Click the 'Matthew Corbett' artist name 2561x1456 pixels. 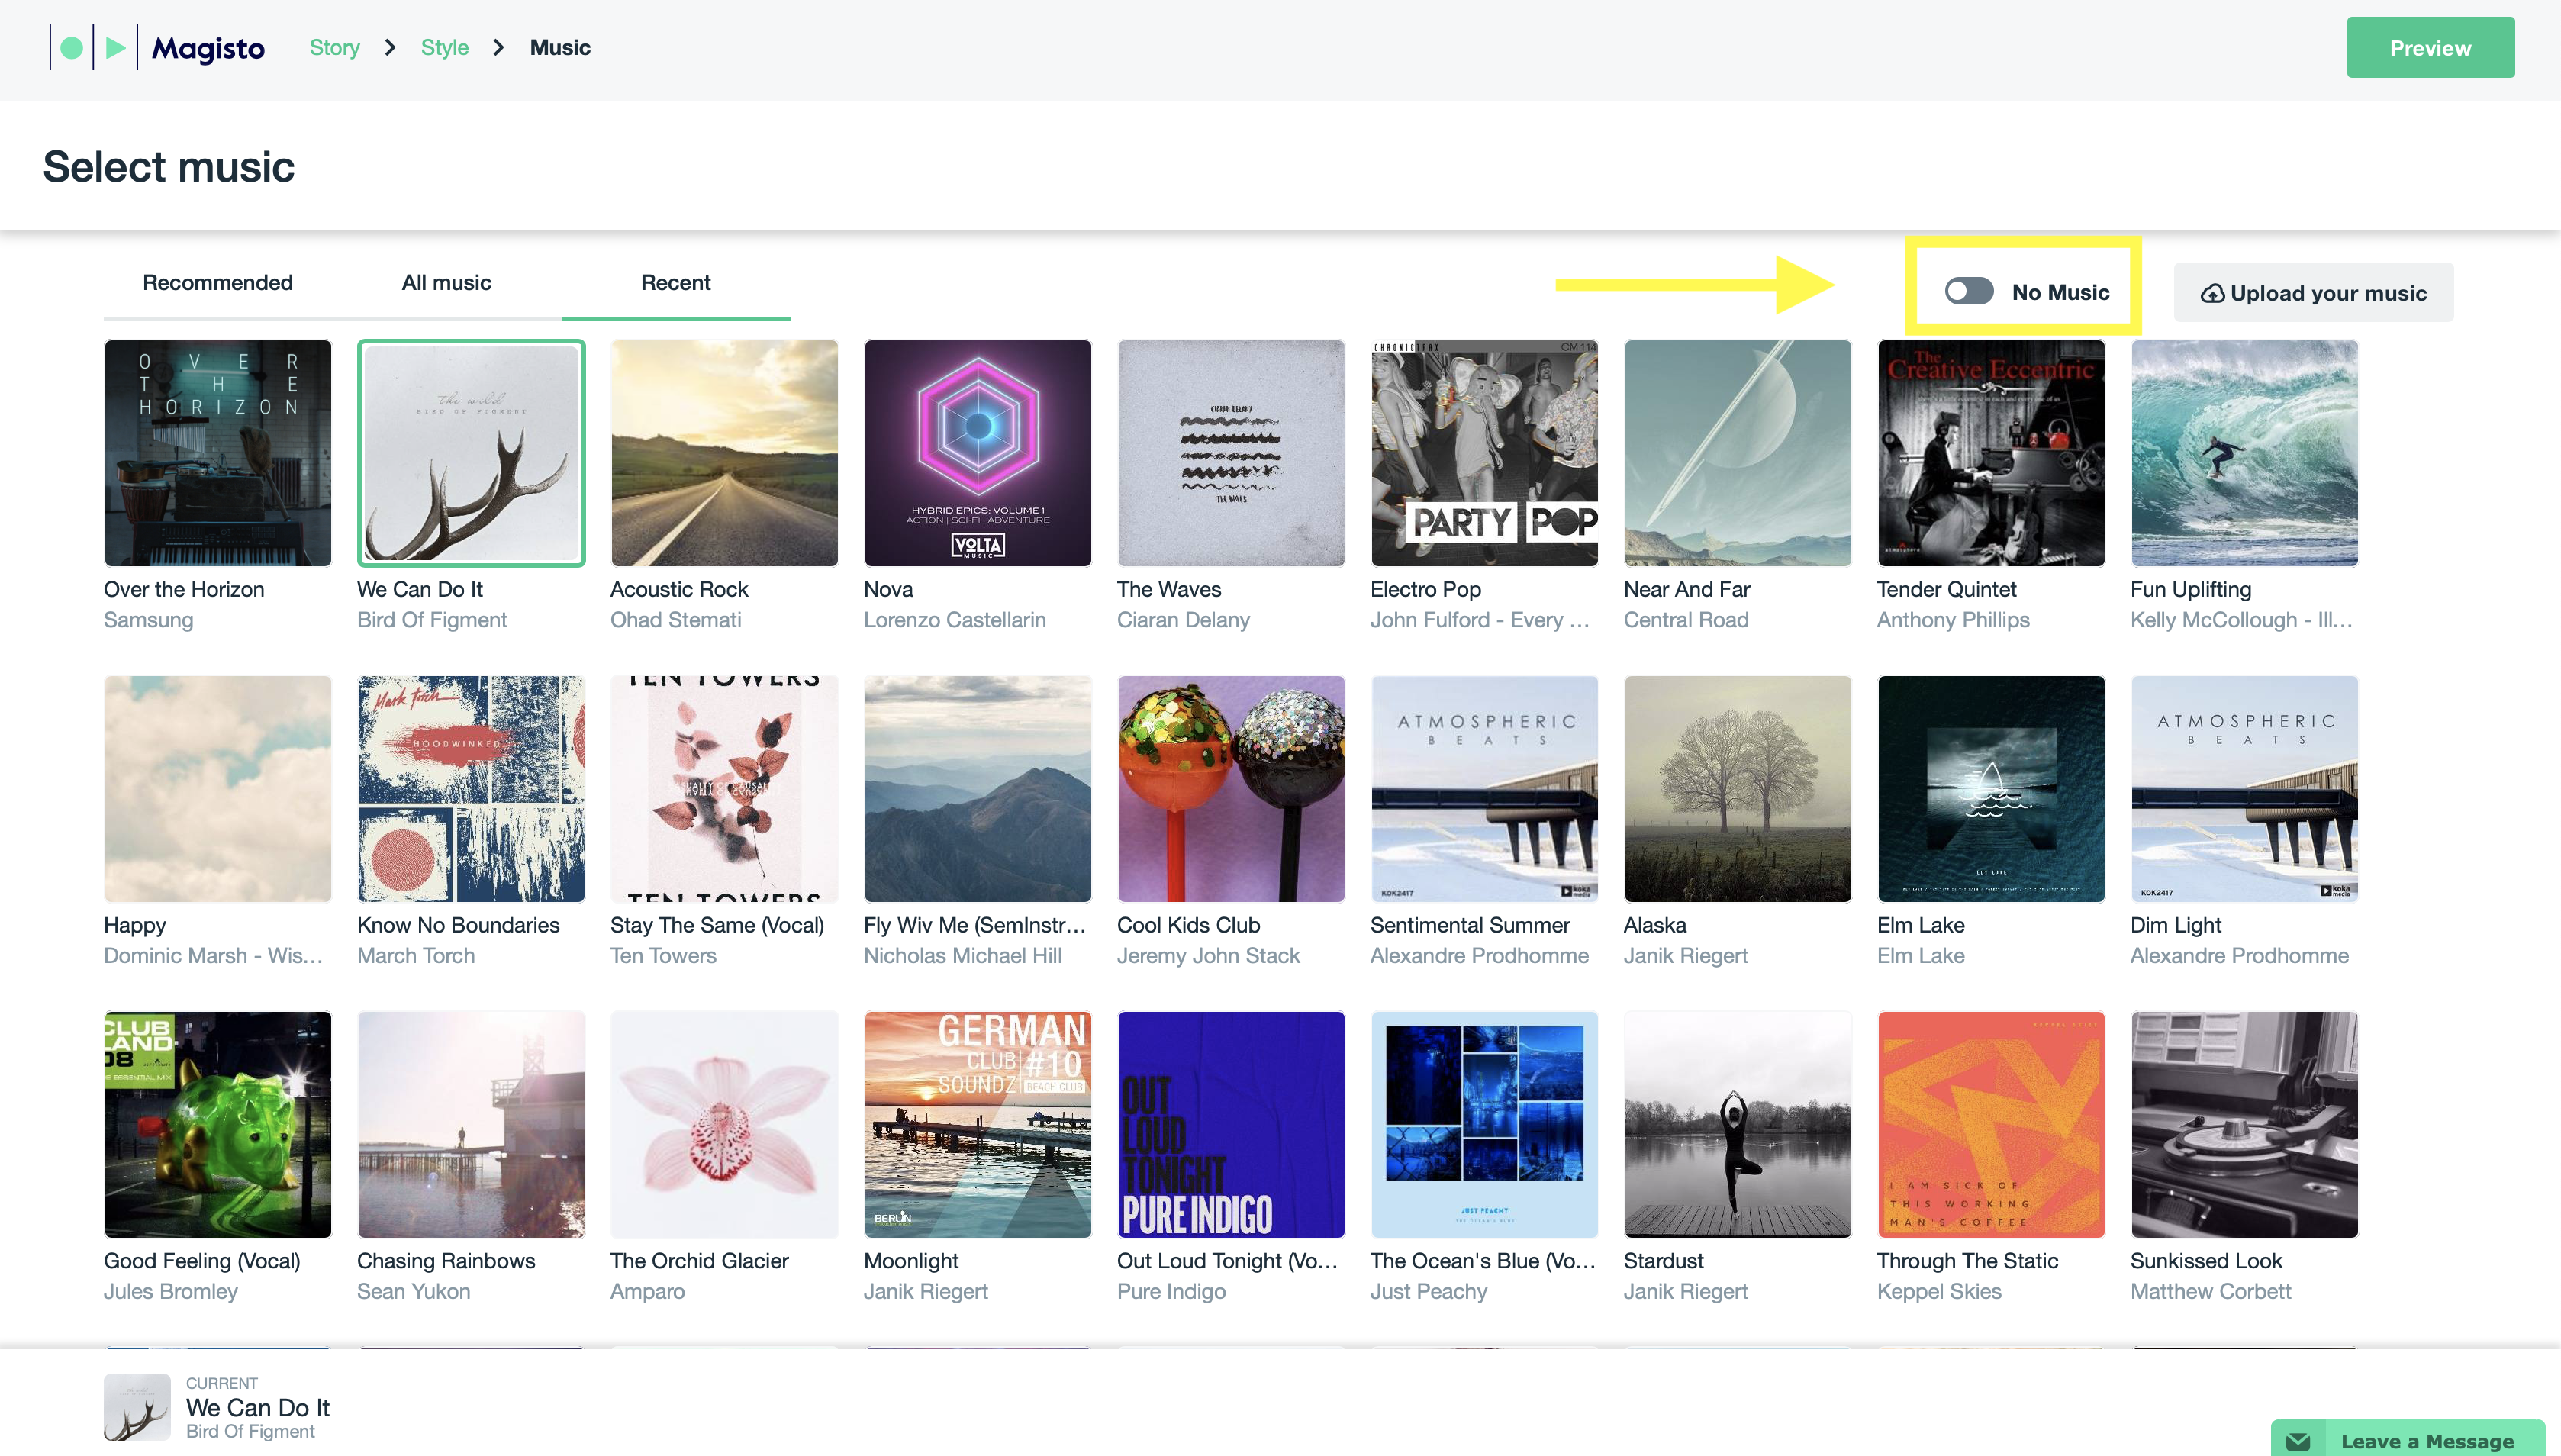[x=2210, y=1292]
